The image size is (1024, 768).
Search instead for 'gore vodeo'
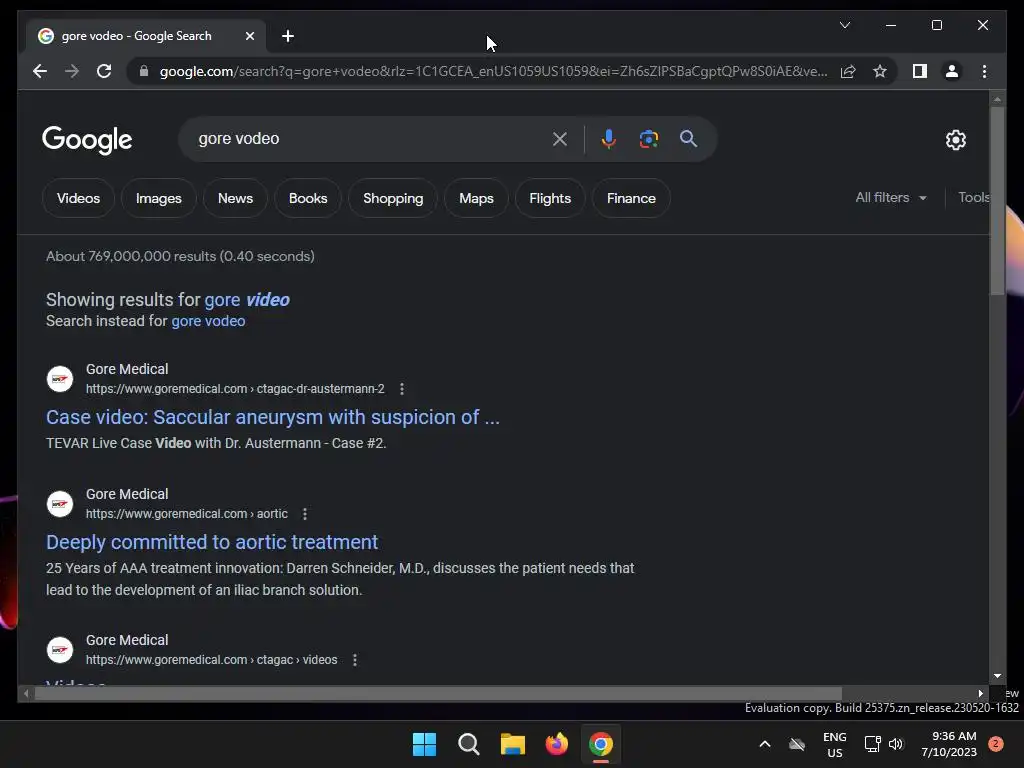point(208,321)
